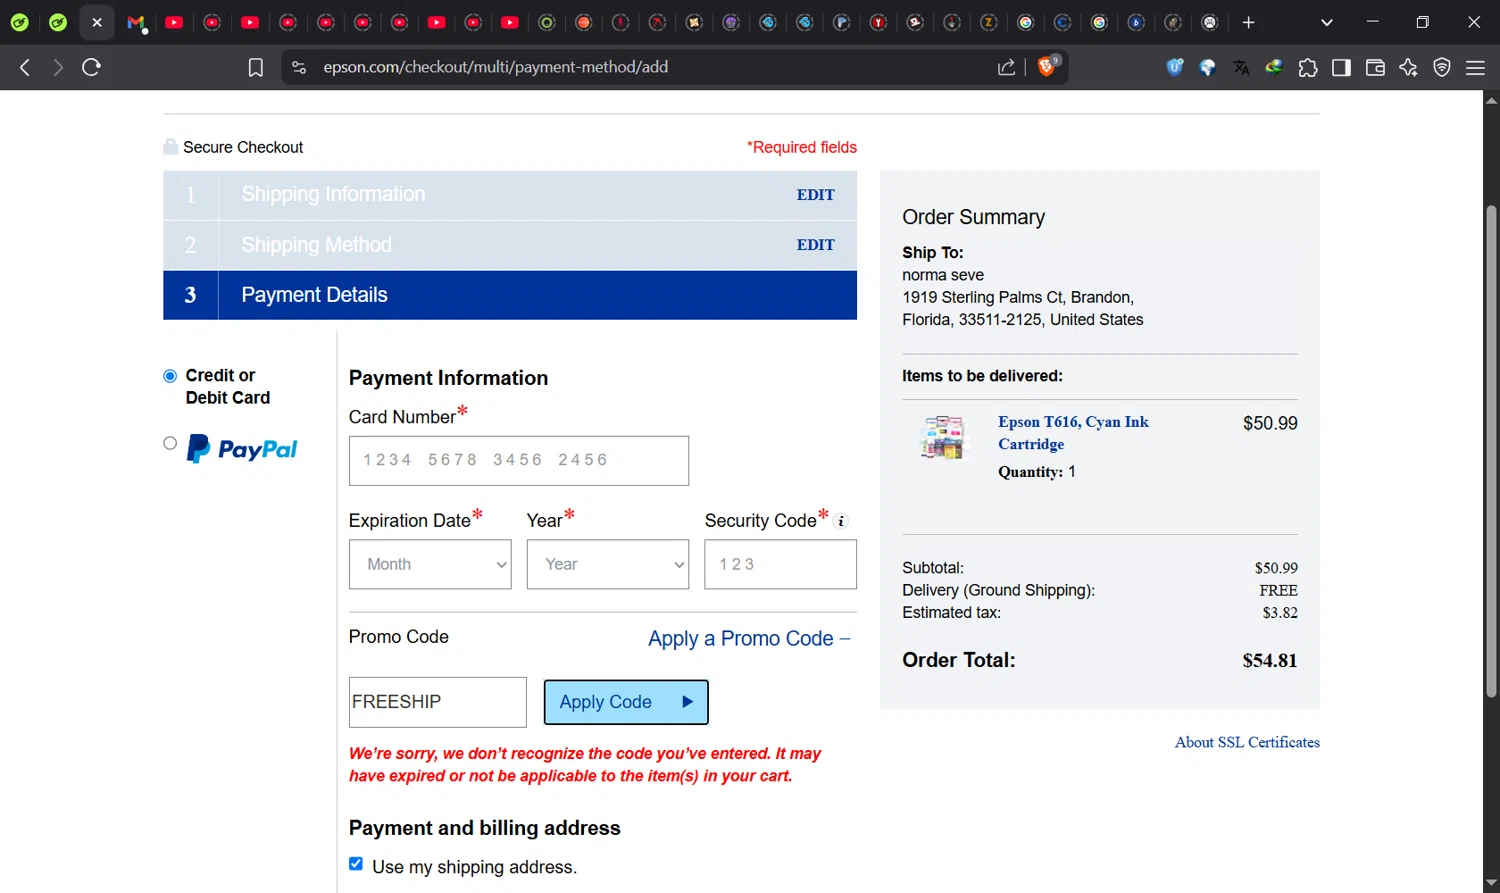Go back to the previous page
This screenshot has height=893, width=1500.
click(x=25, y=67)
